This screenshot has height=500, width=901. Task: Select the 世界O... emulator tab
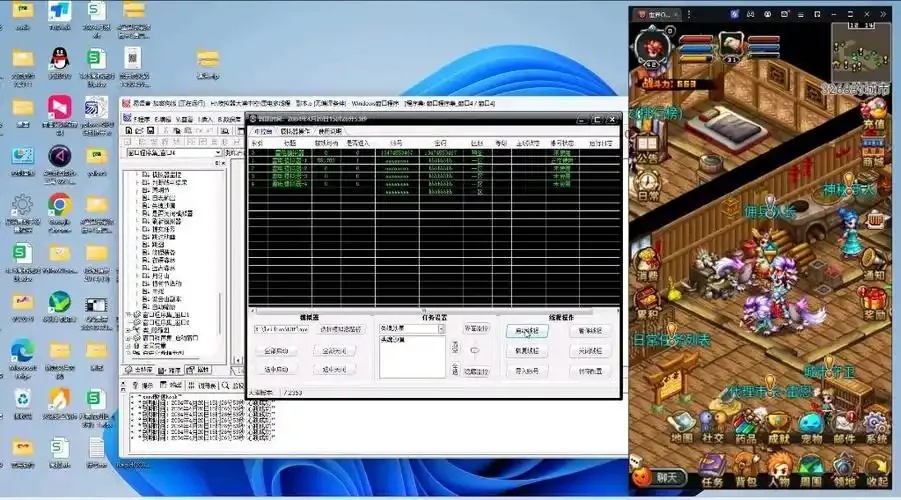click(x=657, y=14)
